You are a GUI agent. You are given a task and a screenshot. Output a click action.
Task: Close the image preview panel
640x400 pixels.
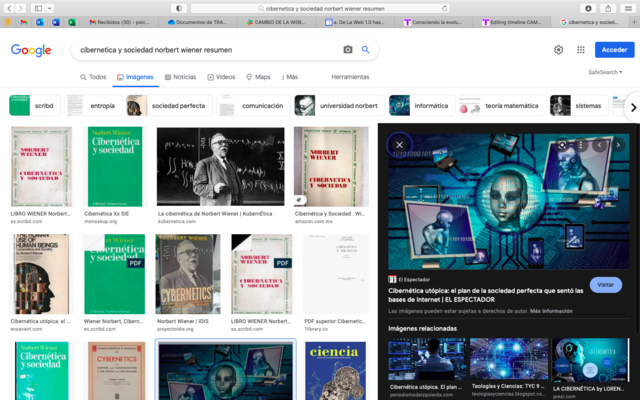point(400,145)
